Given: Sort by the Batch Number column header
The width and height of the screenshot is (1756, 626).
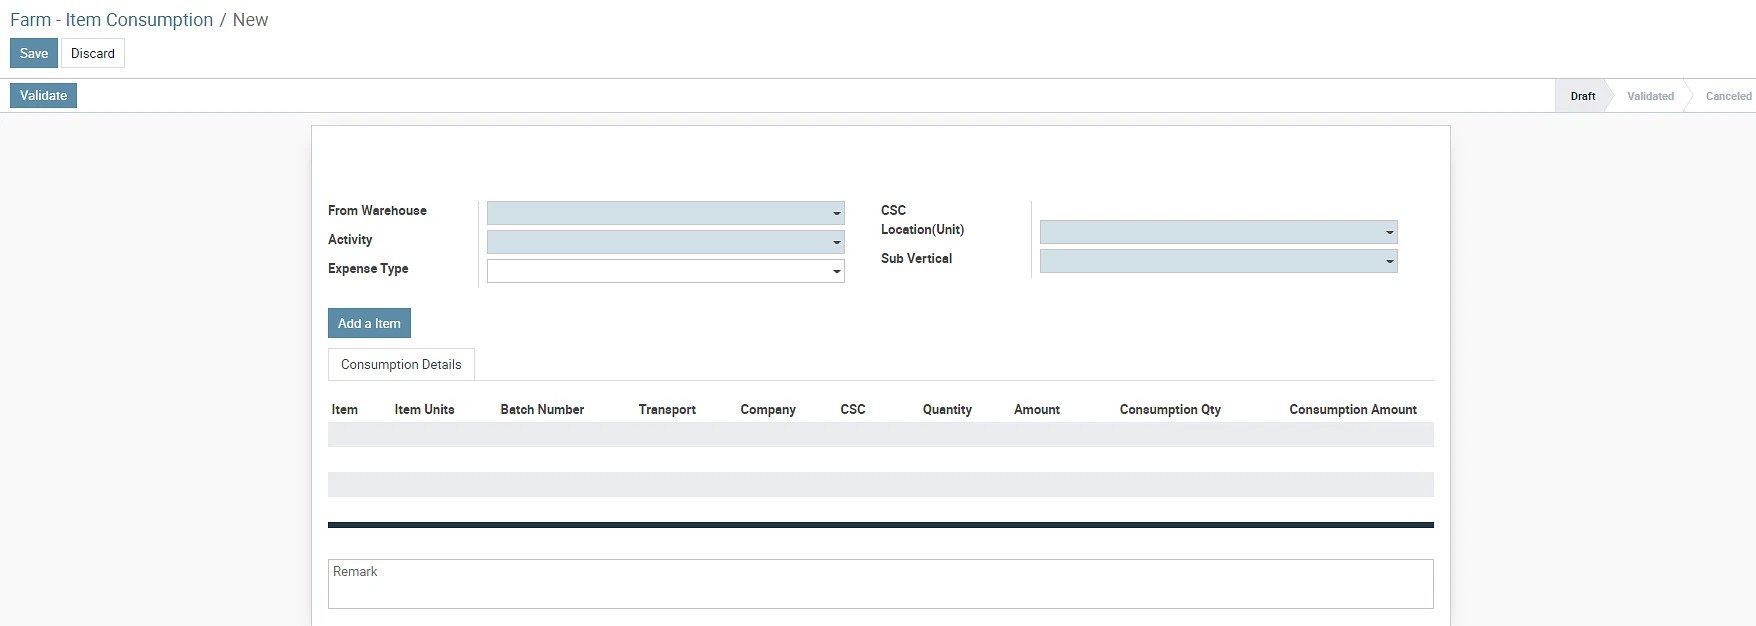Looking at the screenshot, I should (542, 409).
